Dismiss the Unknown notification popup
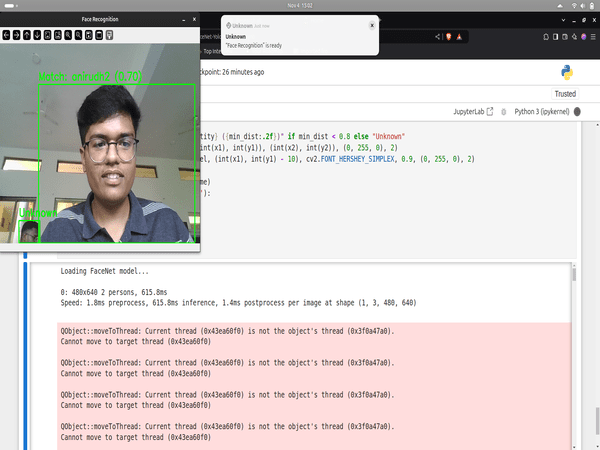The image size is (600, 450). (372, 25)
